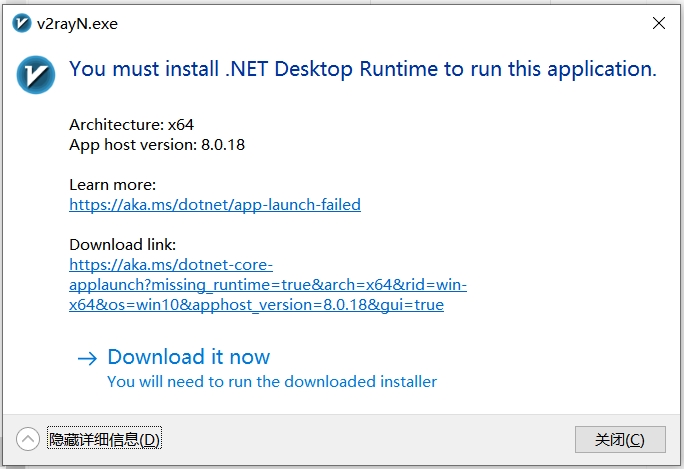
Task: Click the App host version: 8.0.18 line
Action: coord(157,145)
